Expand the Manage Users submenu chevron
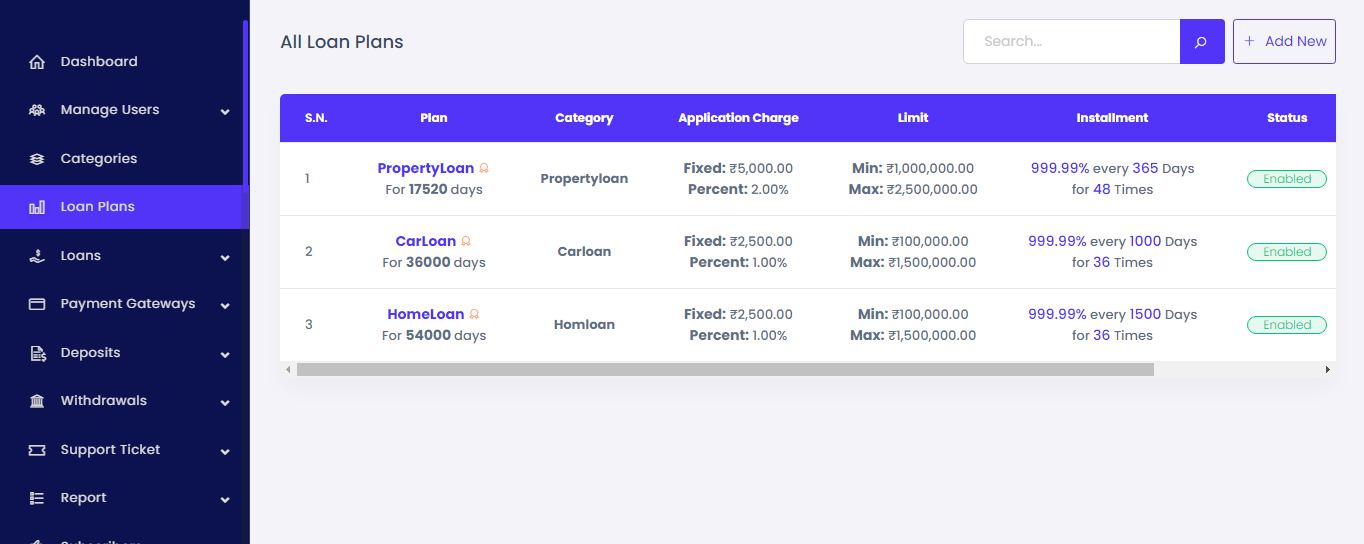The image size is (1364, 544). pos(225,111)
